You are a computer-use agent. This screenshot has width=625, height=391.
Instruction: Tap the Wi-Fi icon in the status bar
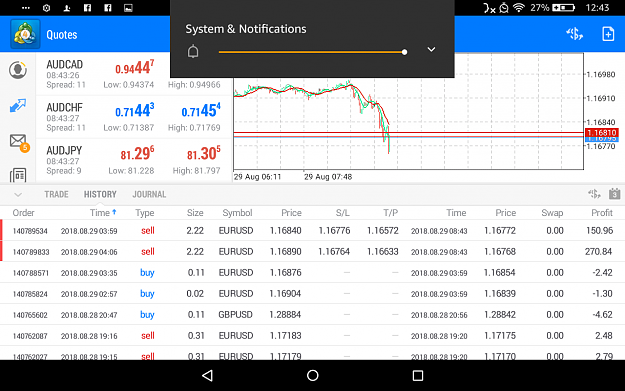pyautogui.click(x=518, y=8)
